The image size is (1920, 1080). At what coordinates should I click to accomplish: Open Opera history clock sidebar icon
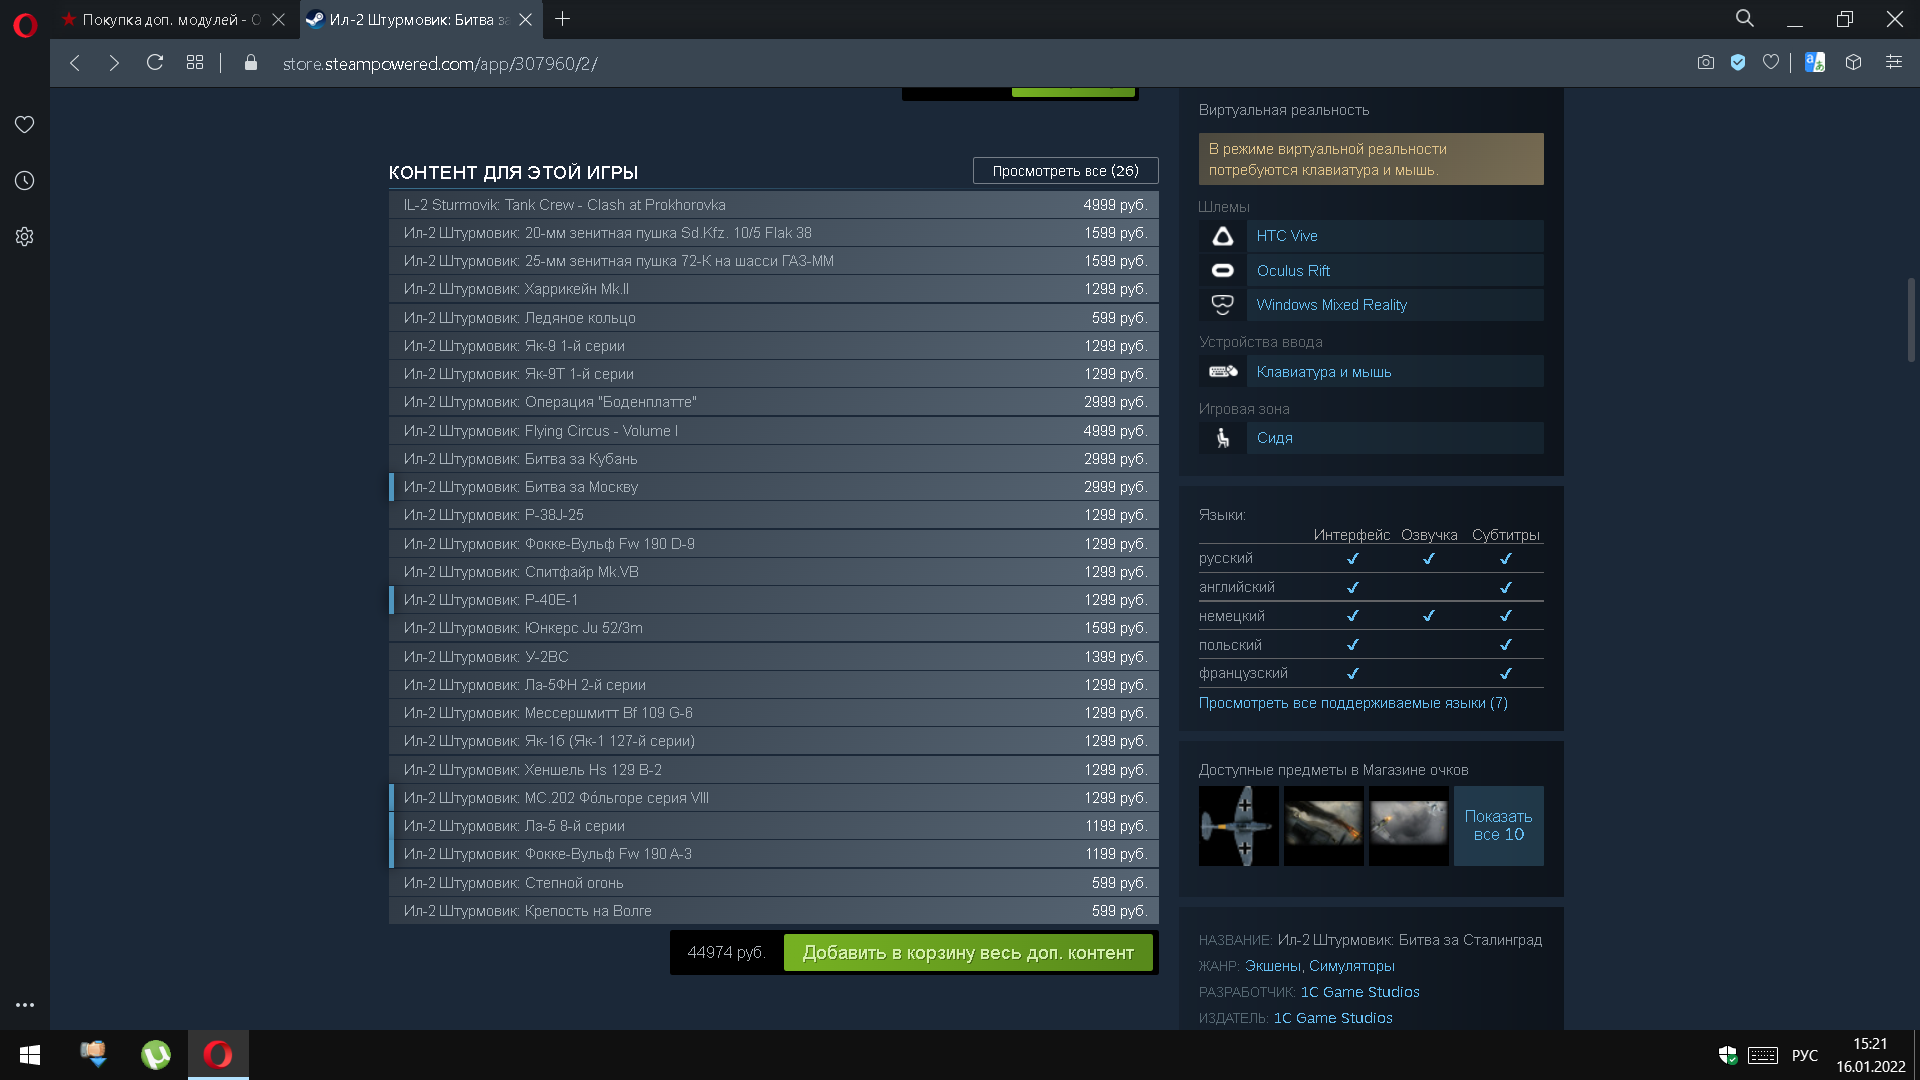[x=24, y=180]
